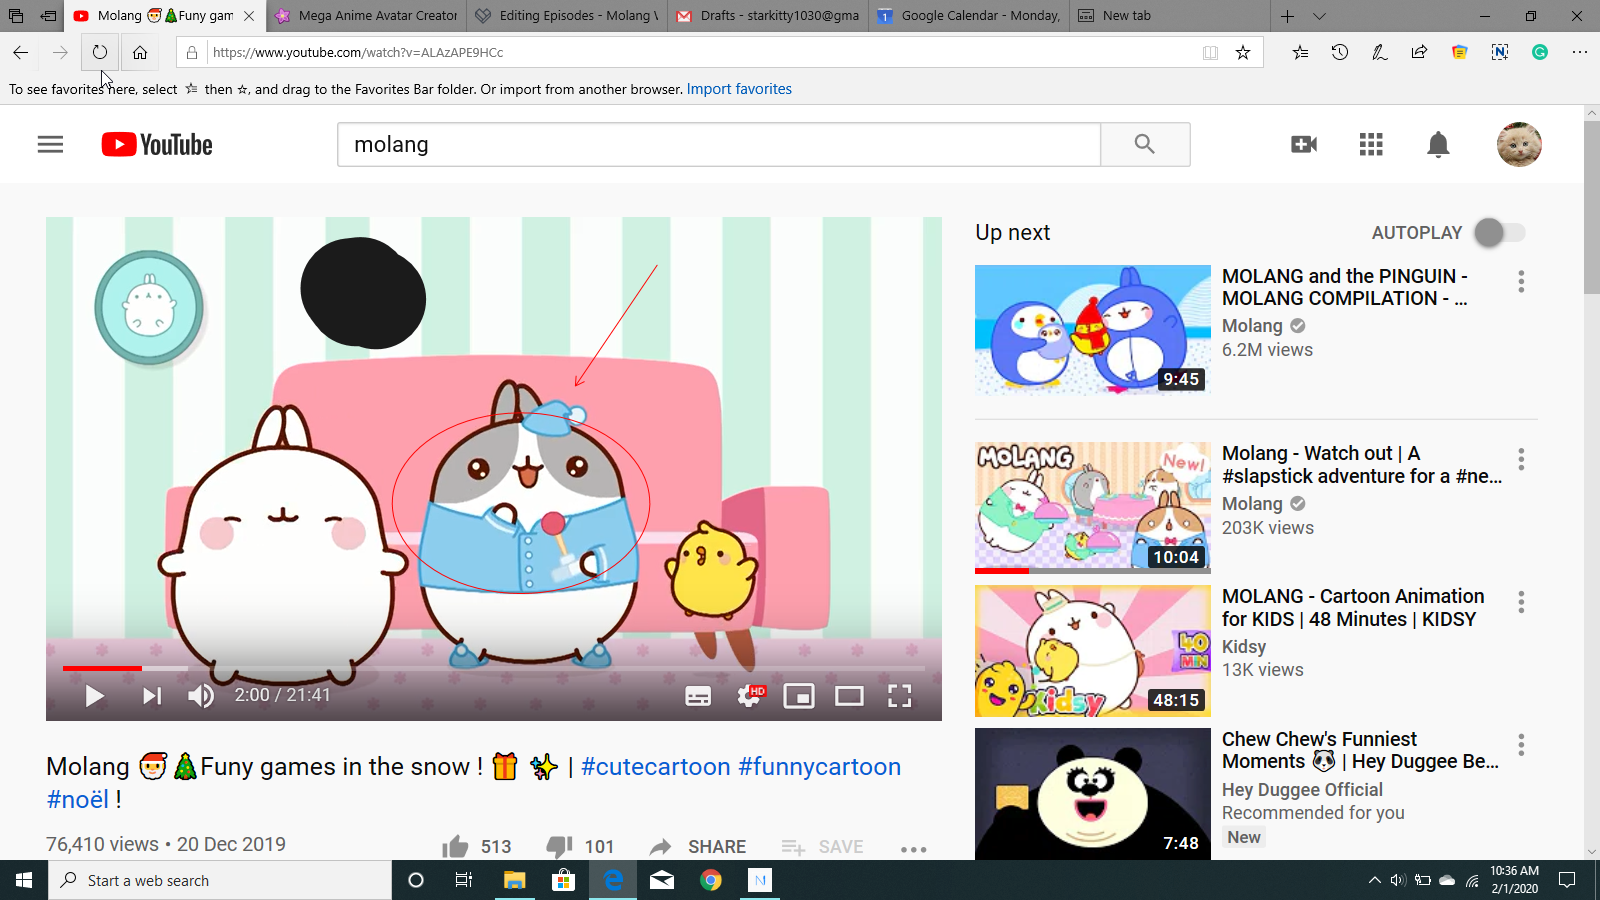Open the YouTube hamburger guide menu
1600x900 pixels.
[50, 145]
